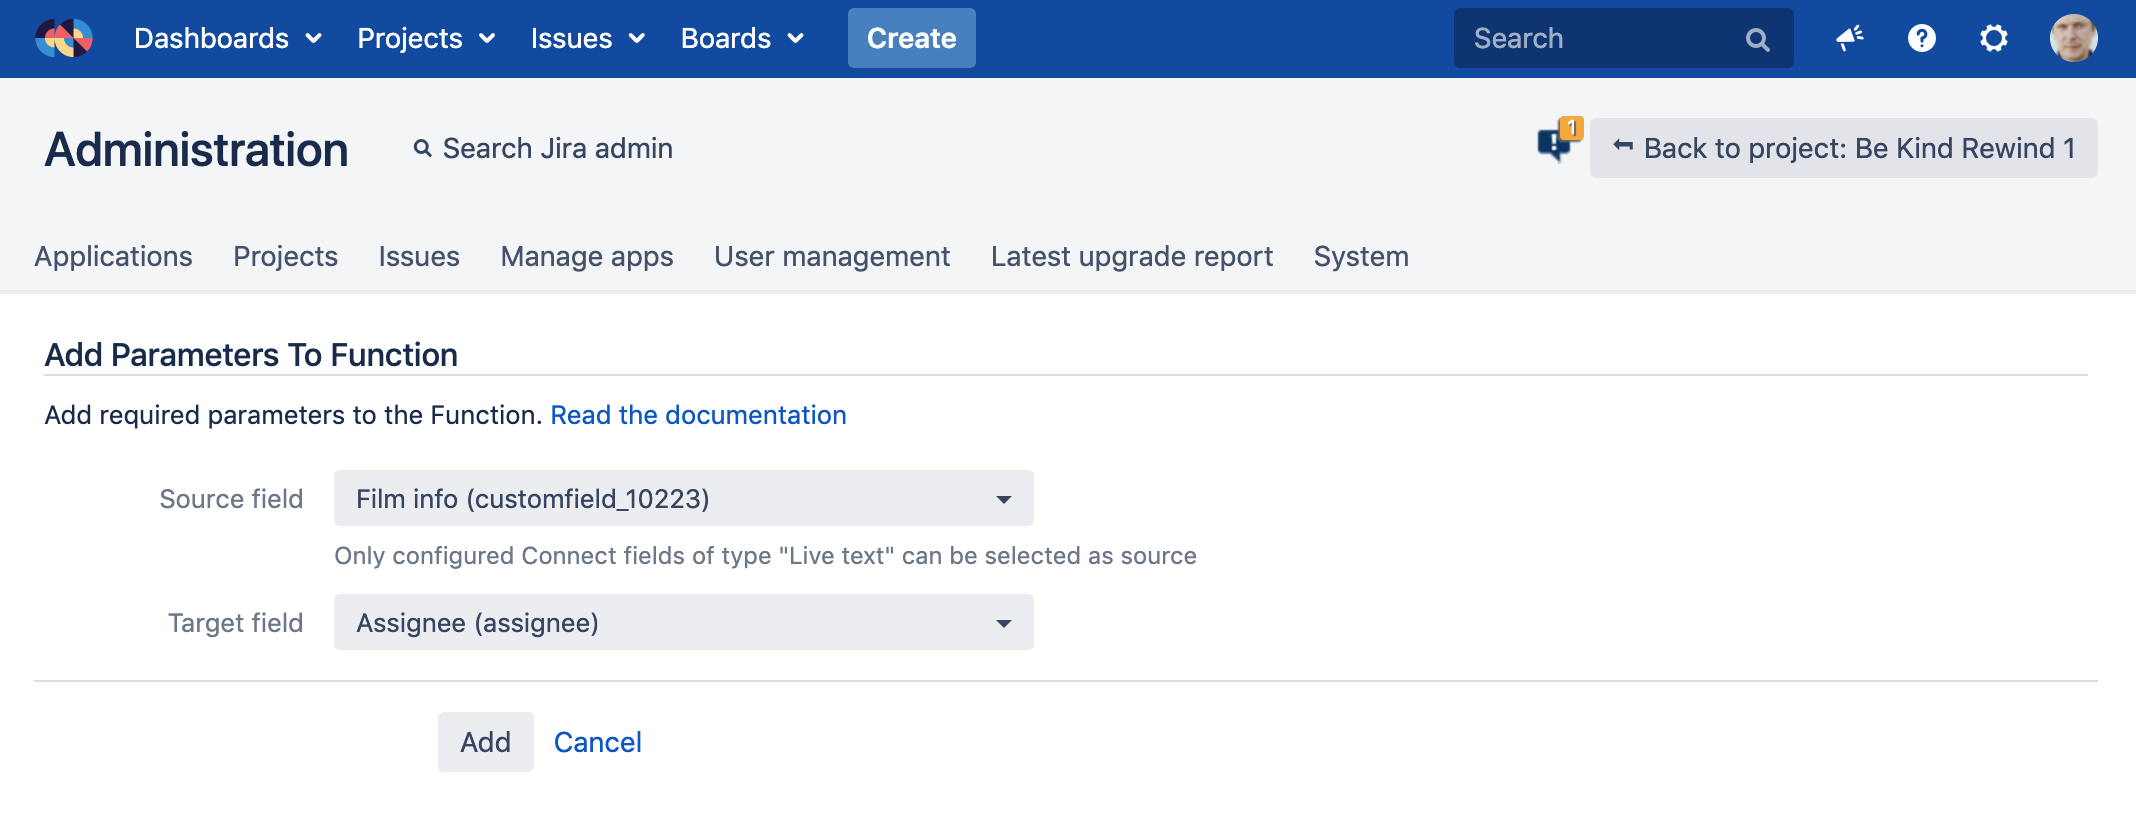2136x830 pixels.
Task: Click the search magnifier icon in top bar
Action: (1757, 39)
